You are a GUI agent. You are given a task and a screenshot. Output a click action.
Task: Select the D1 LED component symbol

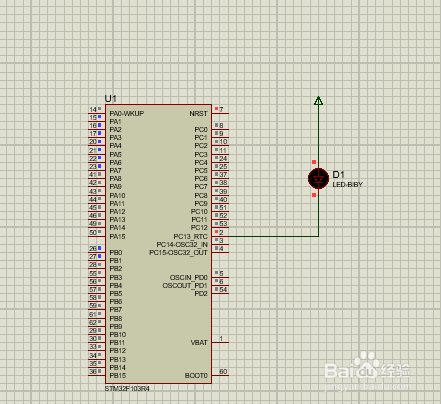click(318, 179)
